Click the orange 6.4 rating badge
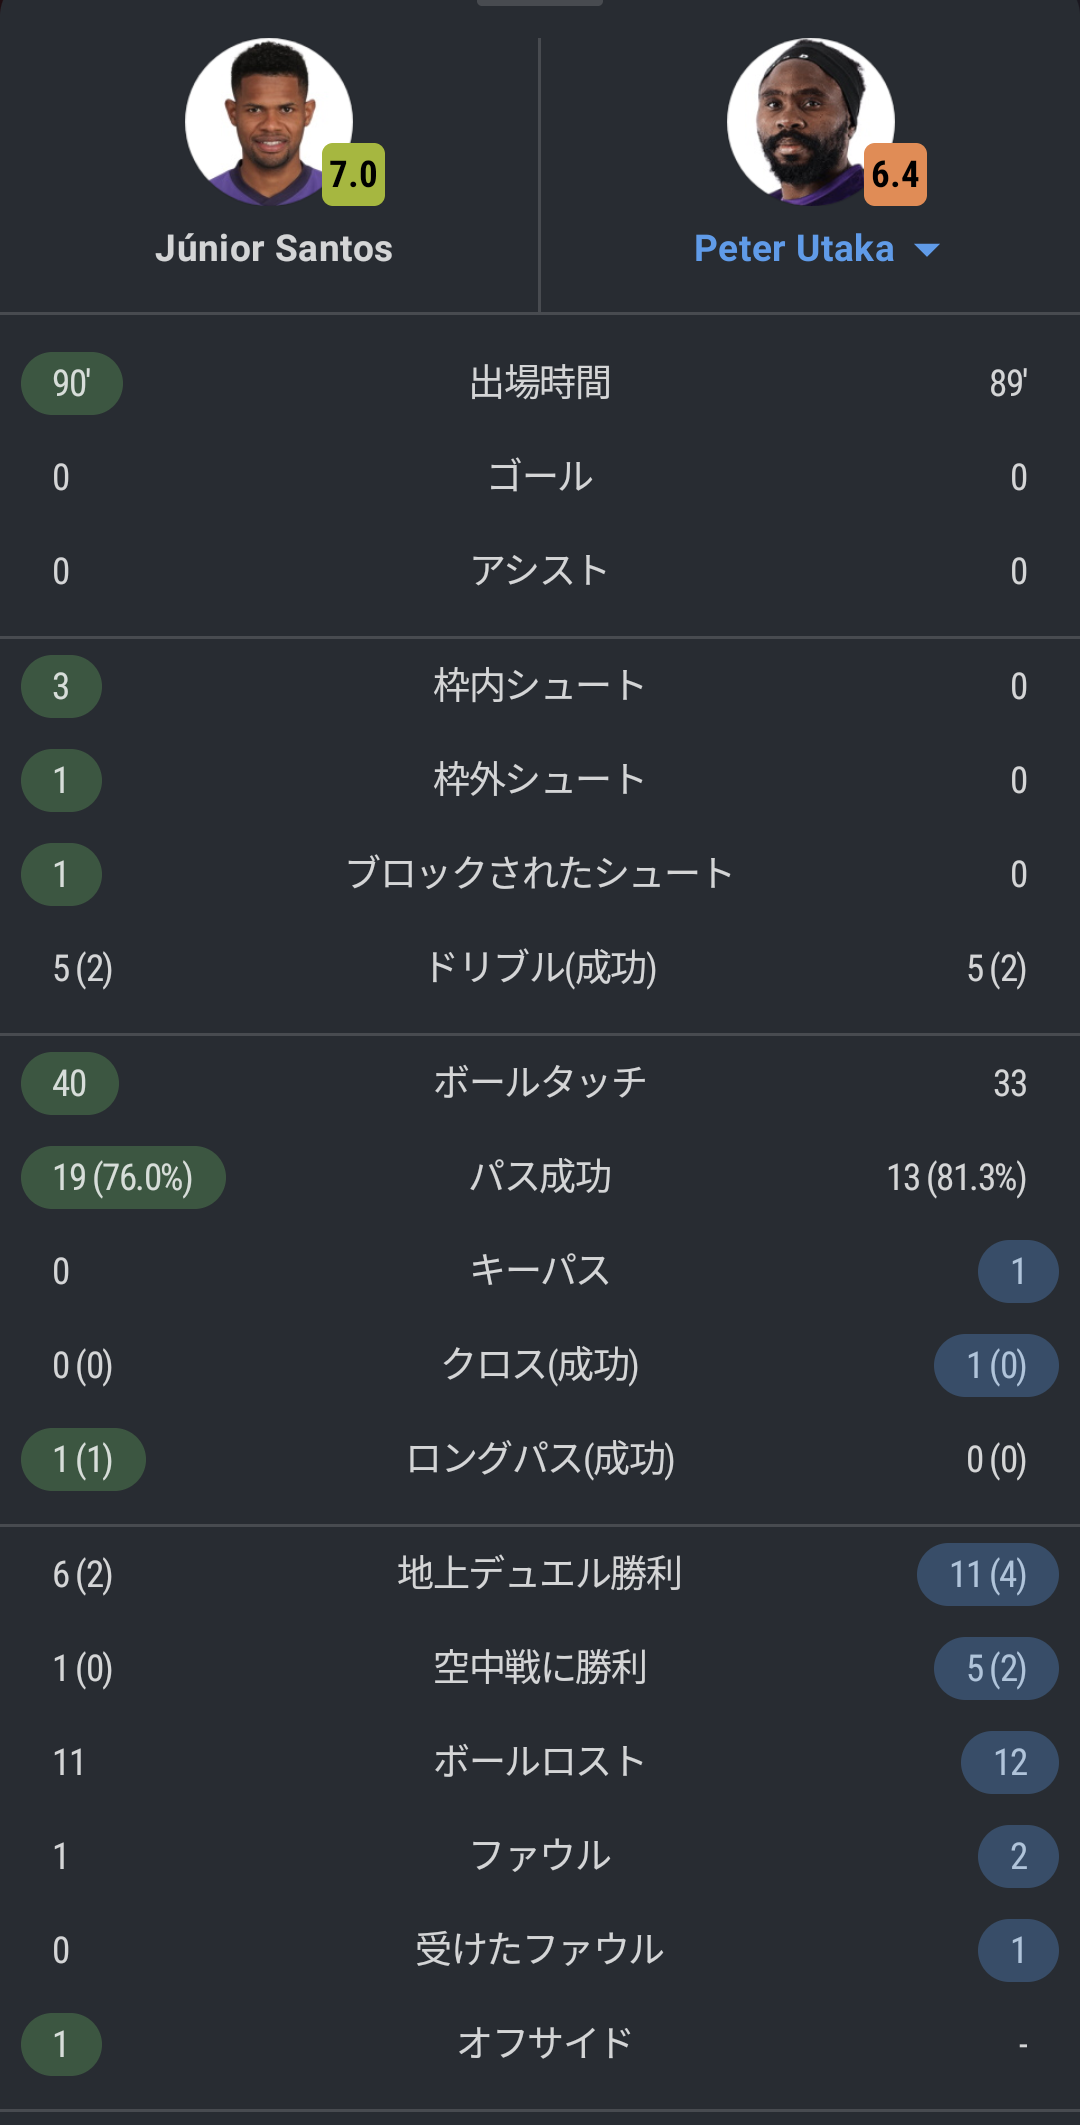This screenshot has height=2125, width=1080. (x=895, y=174)
